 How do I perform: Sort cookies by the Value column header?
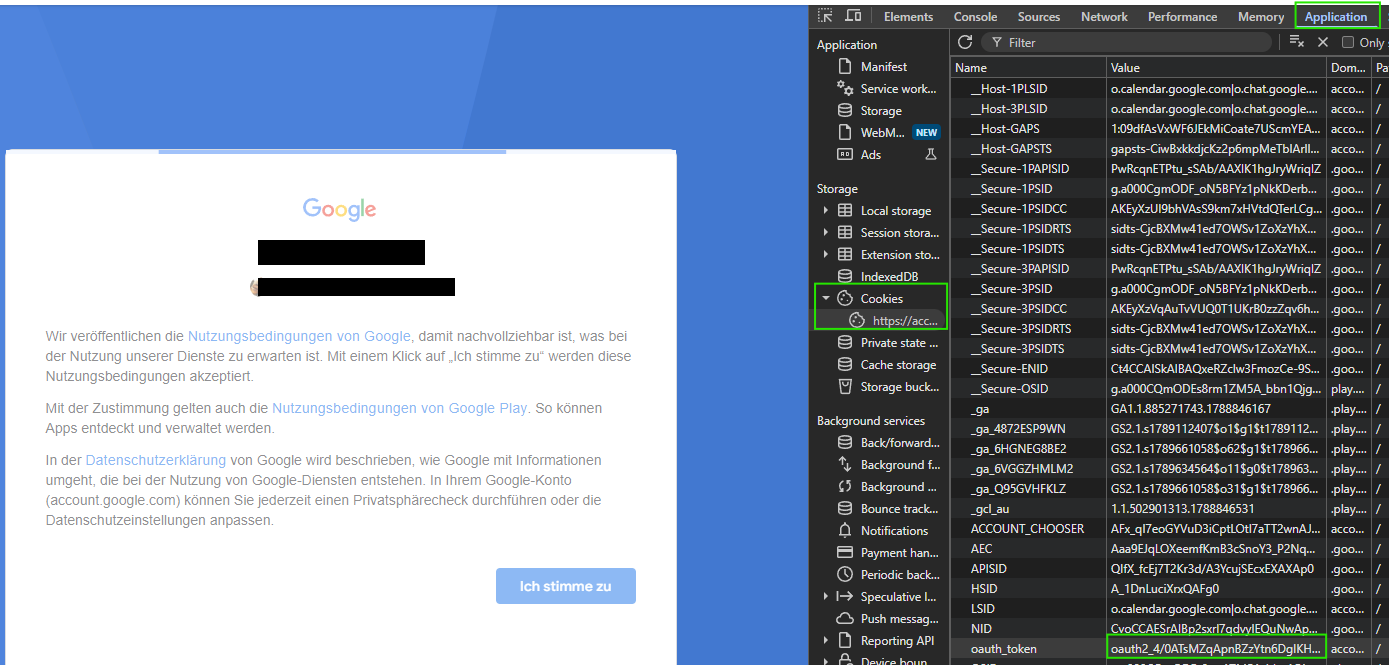[x=1216, y=68]
